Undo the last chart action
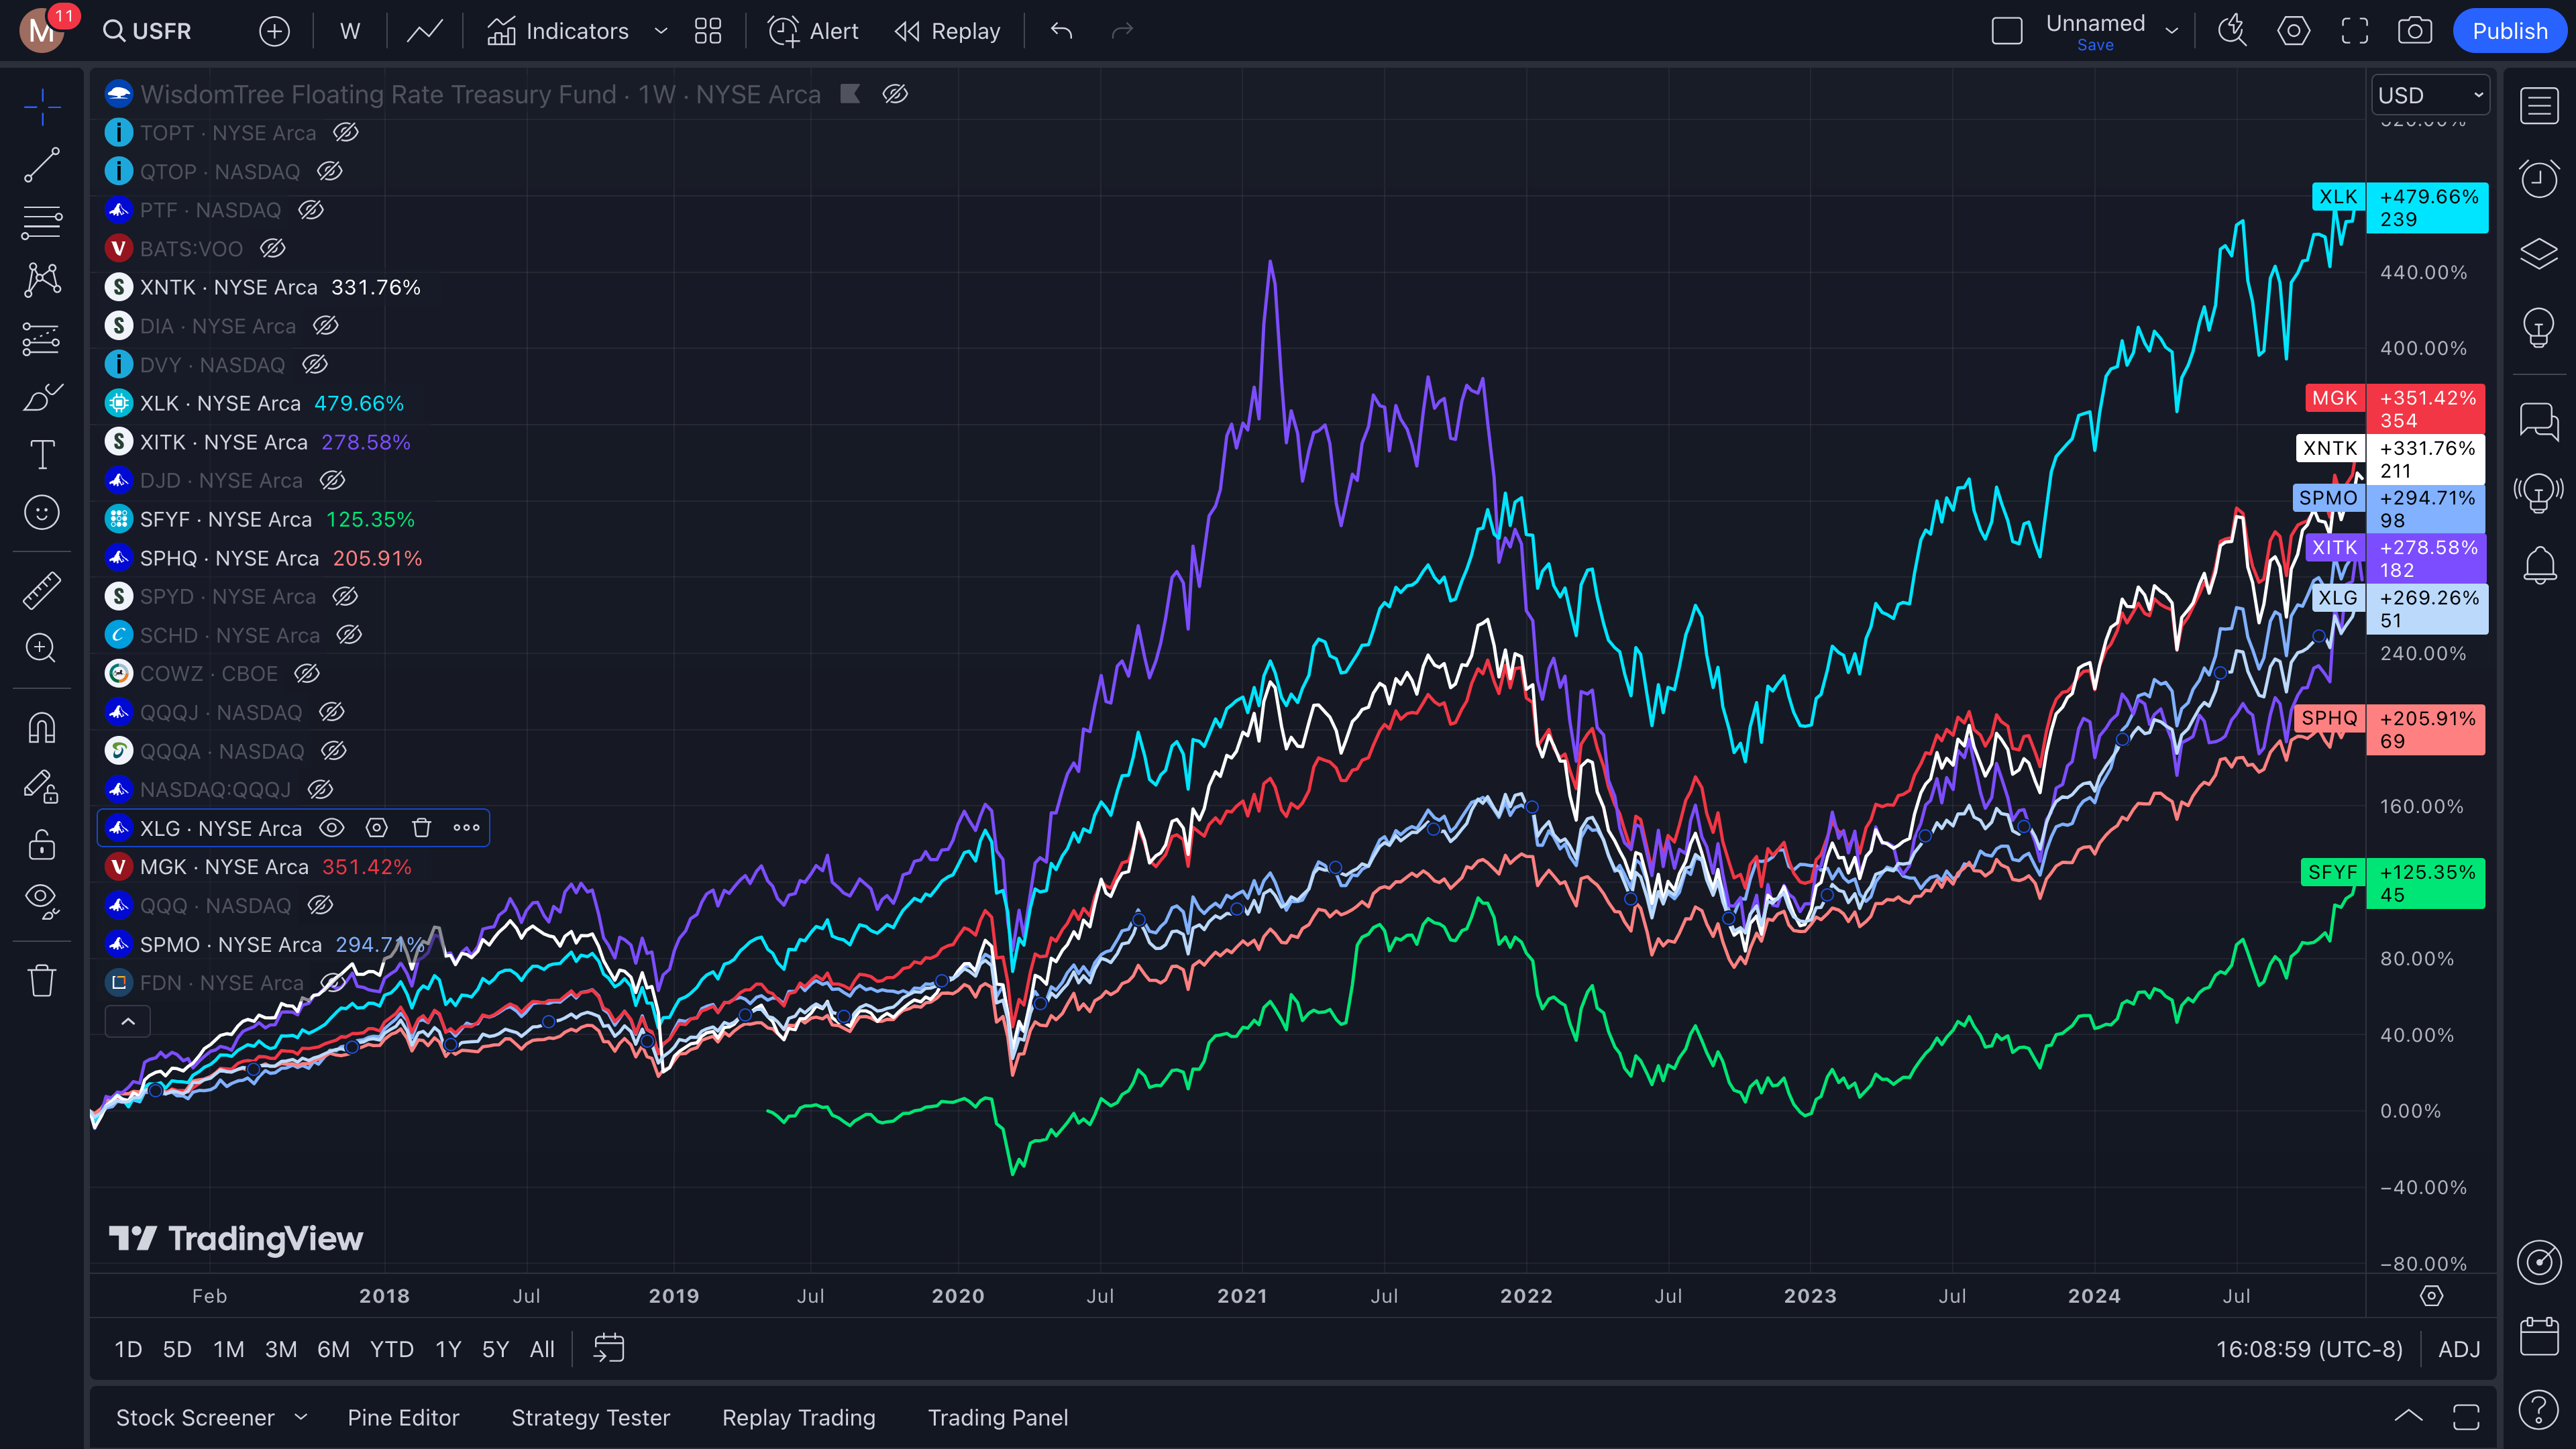Screen dimensions: 2576x1449 [x=1062, y=31]
